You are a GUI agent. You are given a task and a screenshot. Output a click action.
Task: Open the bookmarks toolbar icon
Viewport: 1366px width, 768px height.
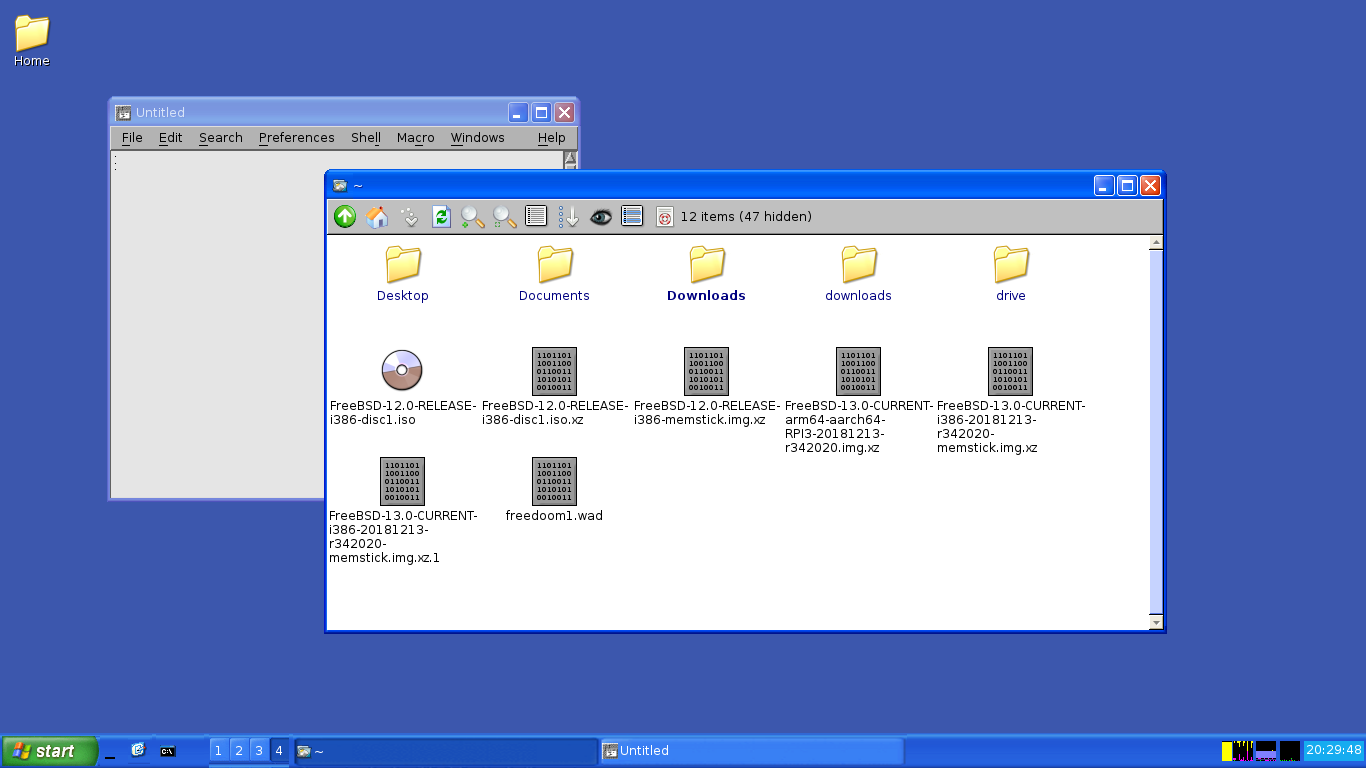[409, 216]
